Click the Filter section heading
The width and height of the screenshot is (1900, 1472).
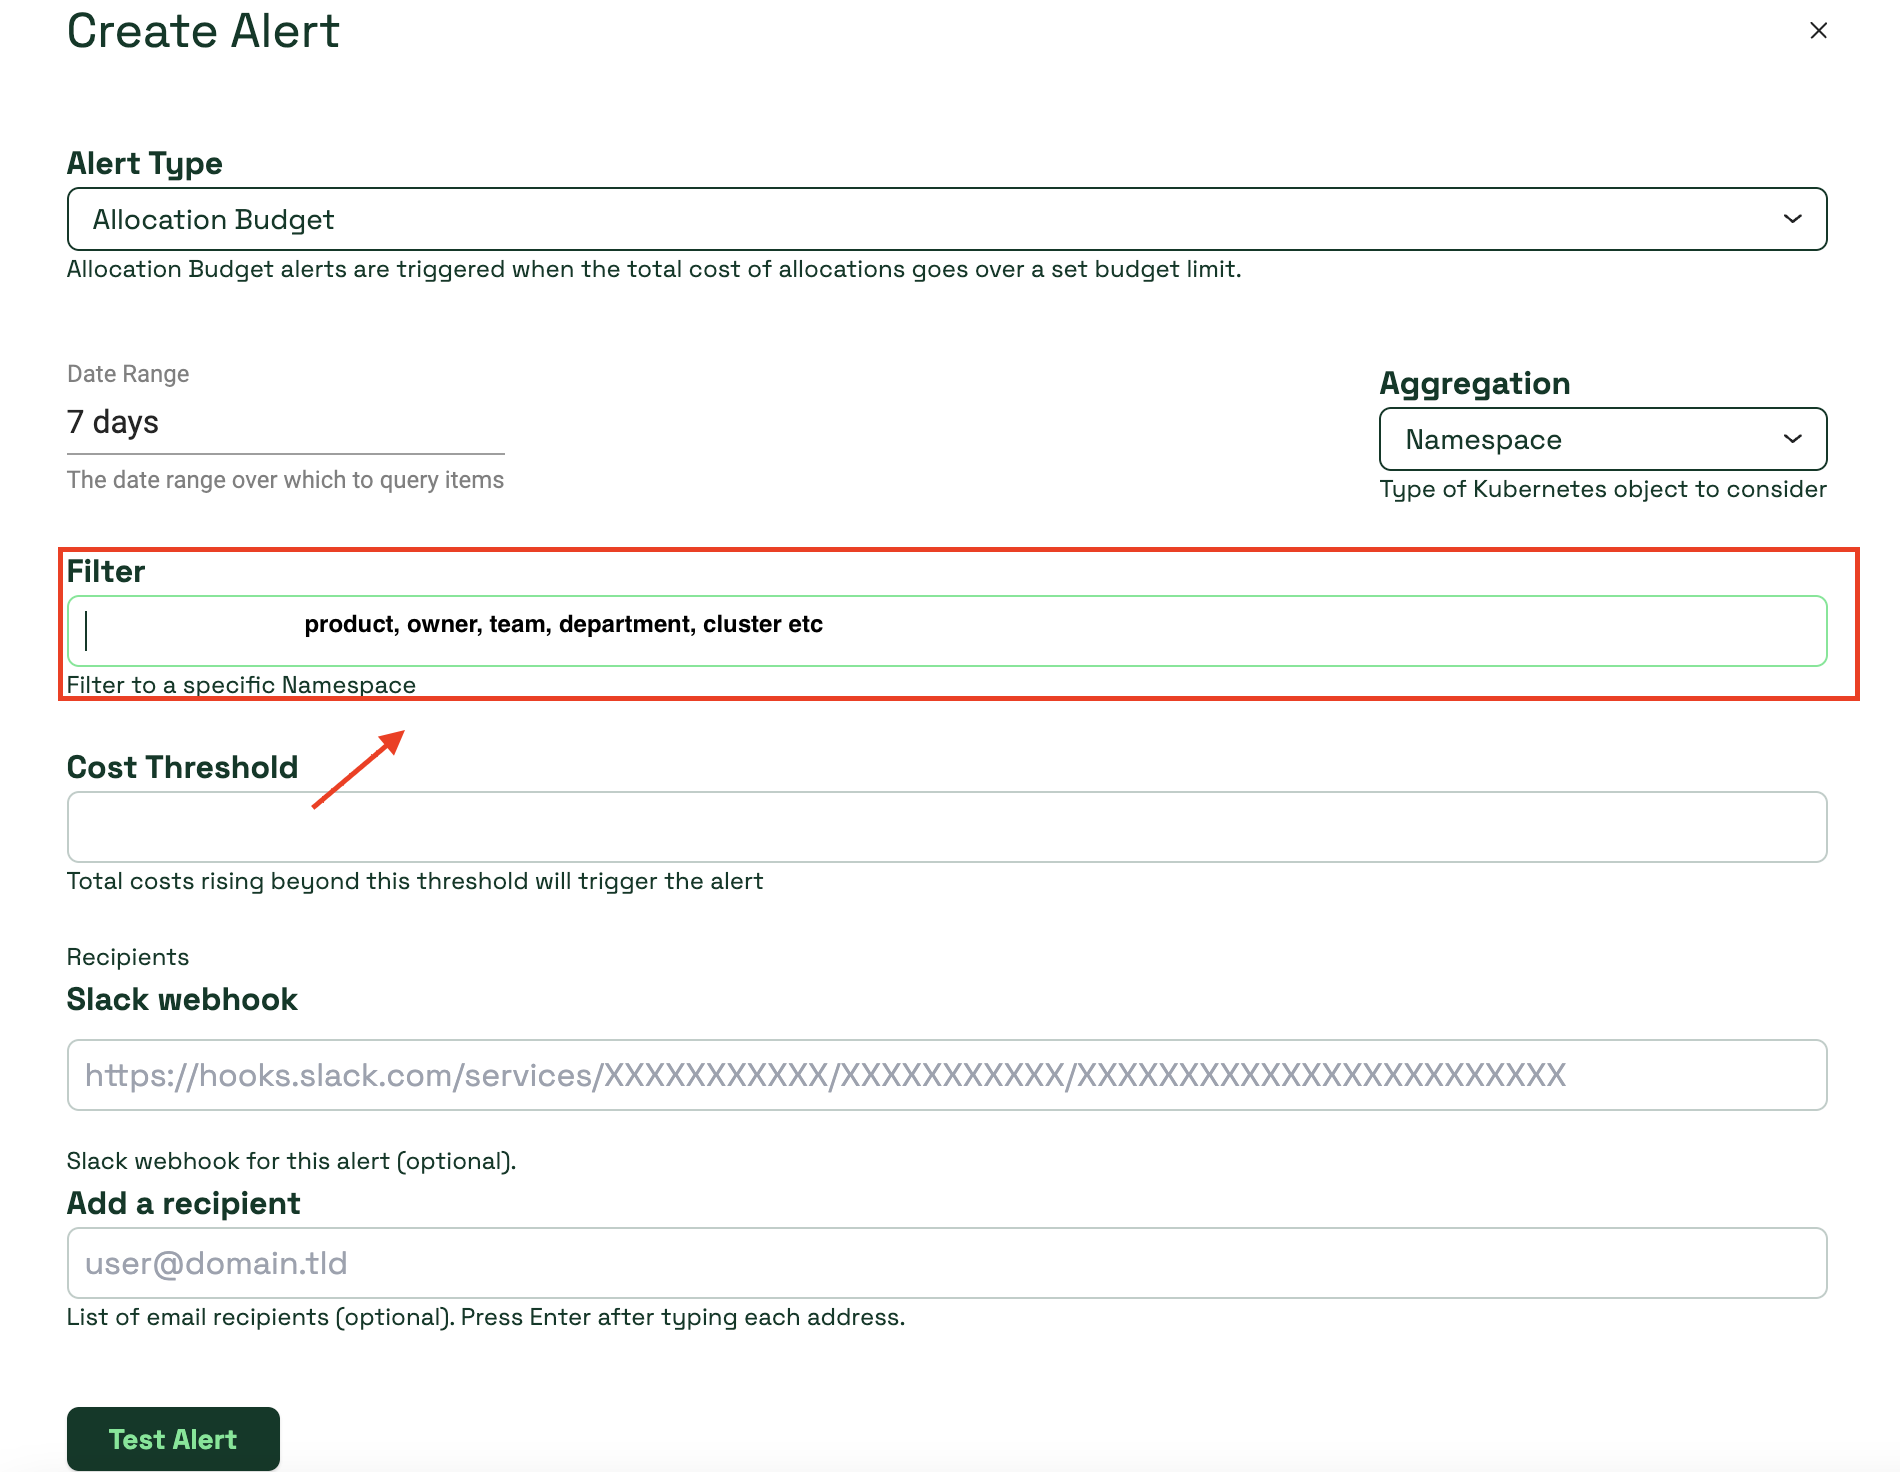point(106,570)
